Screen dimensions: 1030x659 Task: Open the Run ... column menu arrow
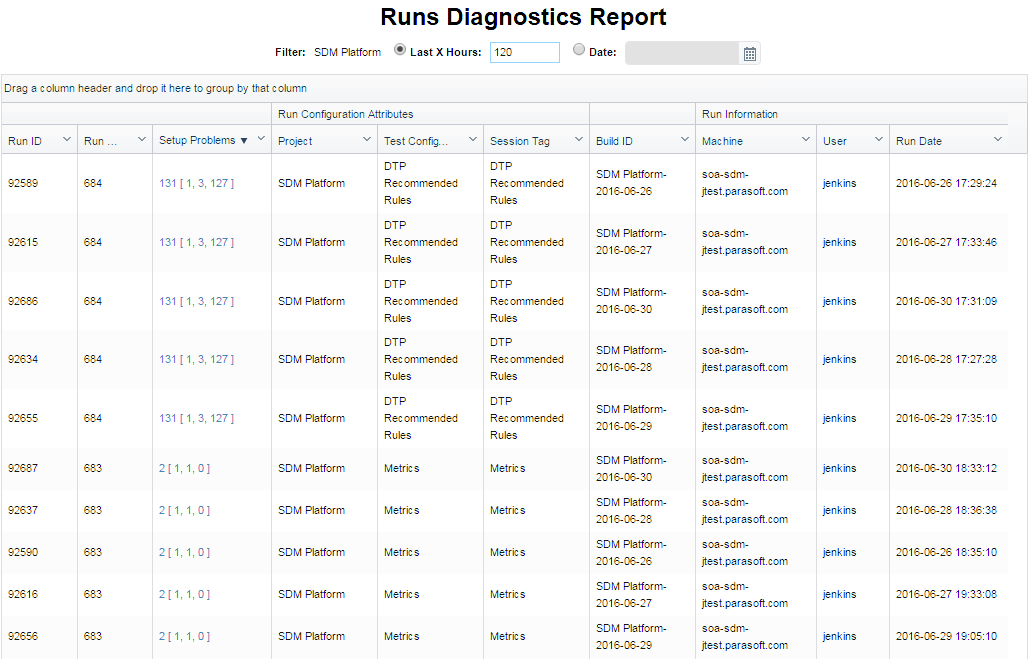click(x=141, y=139)
